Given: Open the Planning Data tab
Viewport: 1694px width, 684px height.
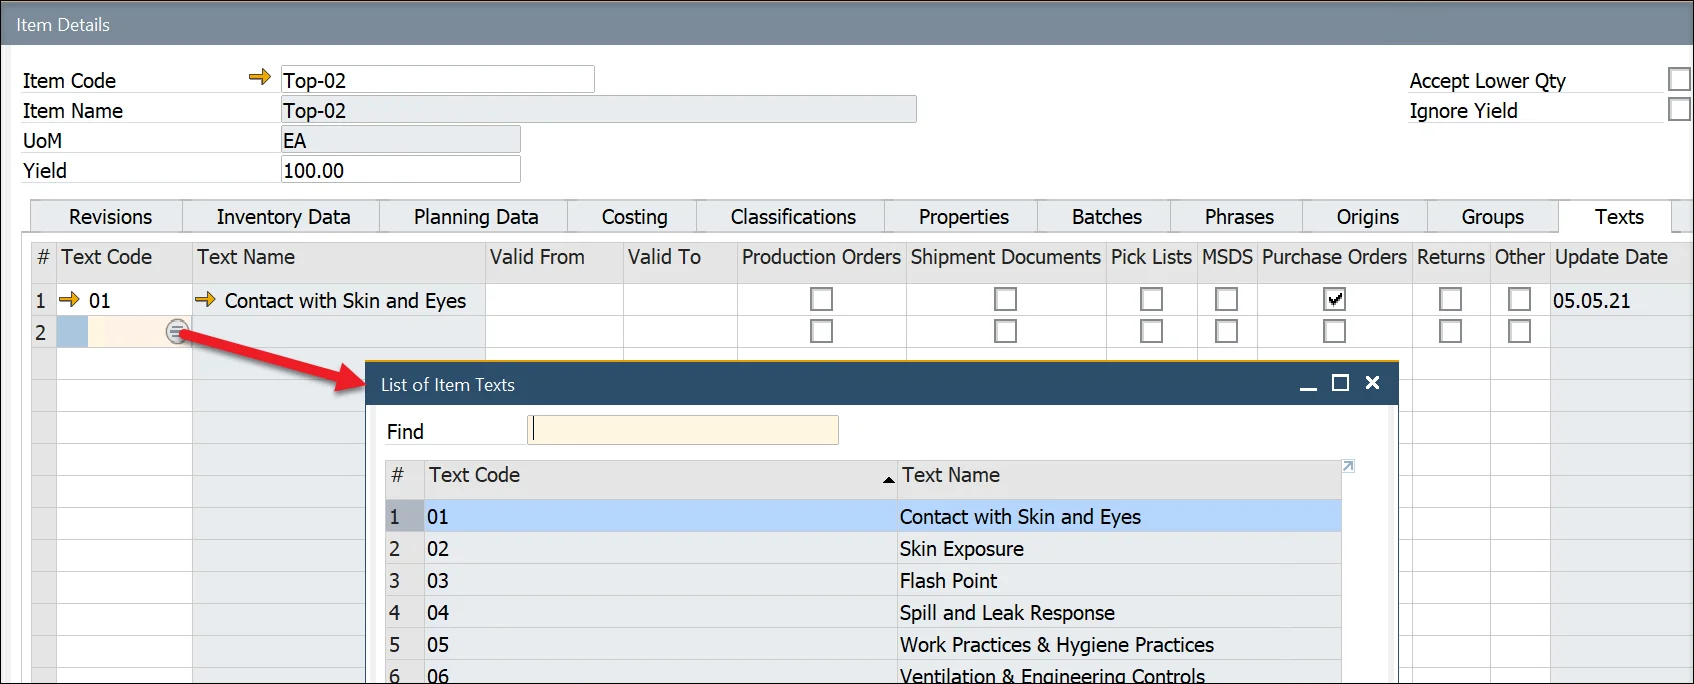Looking at the screenshot, I should pyautogui.click(x=474, y=217).
